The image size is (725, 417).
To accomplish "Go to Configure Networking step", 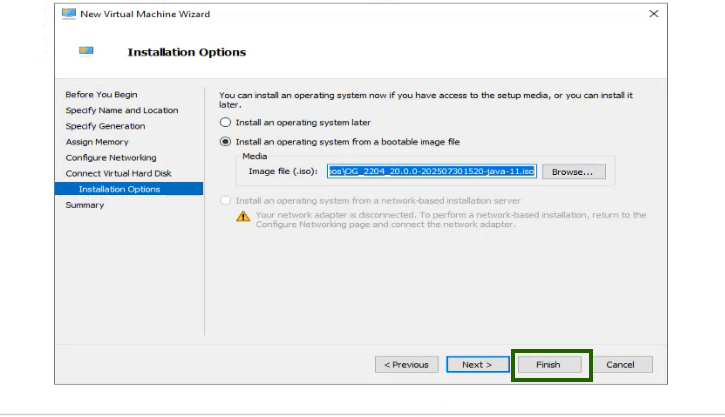I will (111, 158).
